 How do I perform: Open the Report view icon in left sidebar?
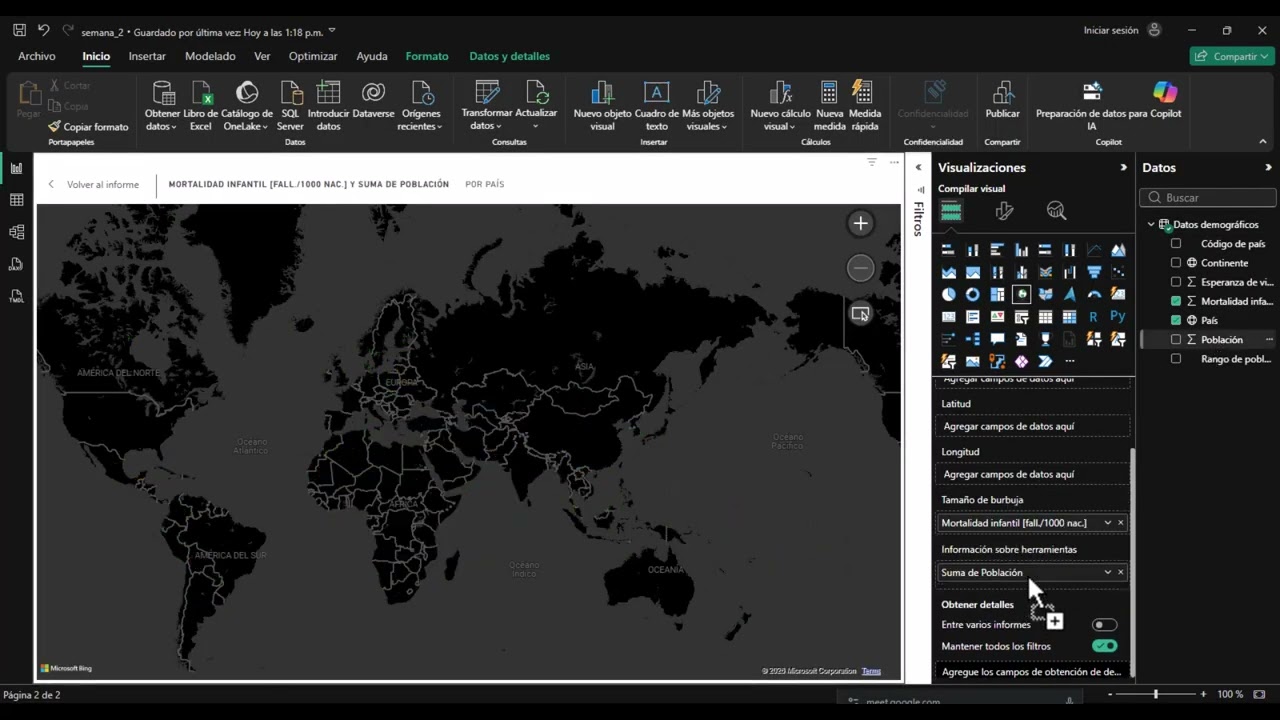(16, 168)
